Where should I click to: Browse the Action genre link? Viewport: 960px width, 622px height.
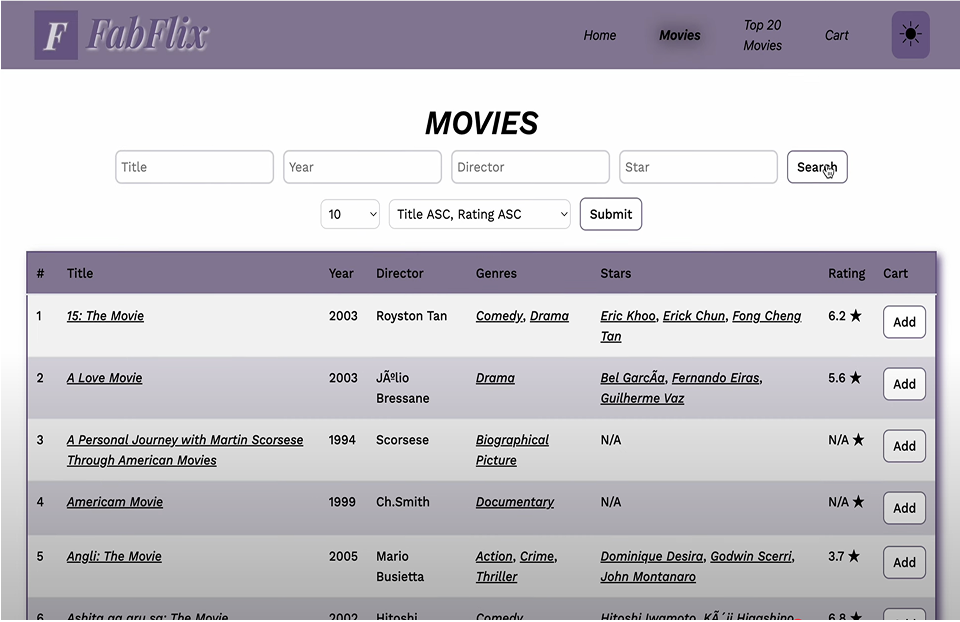click(494, 556)
